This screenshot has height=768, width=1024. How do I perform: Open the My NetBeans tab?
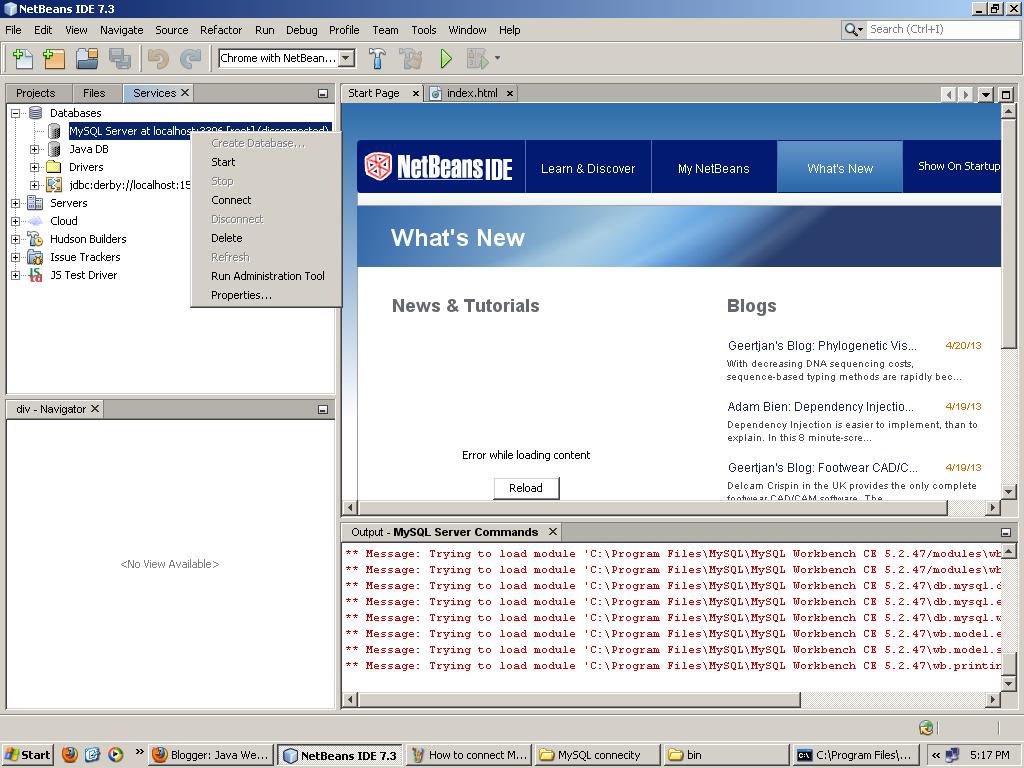pos(713,168)
